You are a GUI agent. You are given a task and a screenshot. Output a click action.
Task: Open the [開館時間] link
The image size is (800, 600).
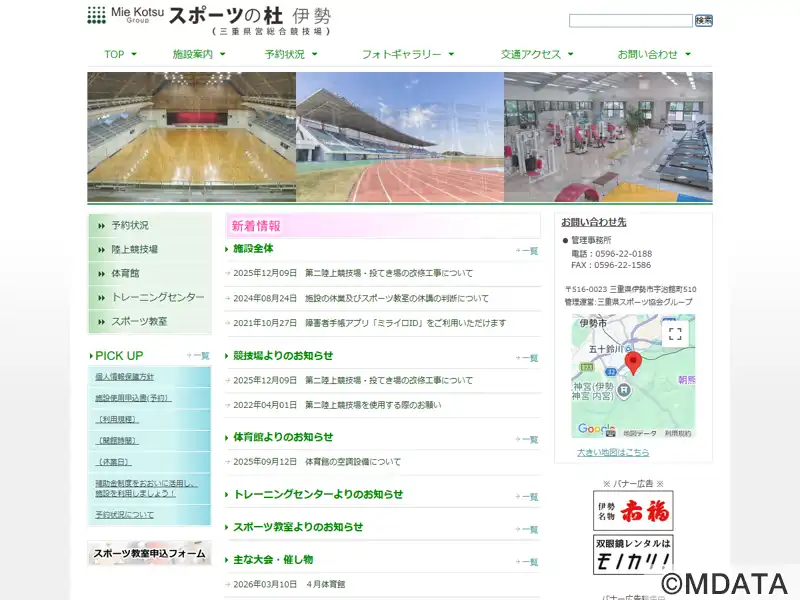[117, 441]
